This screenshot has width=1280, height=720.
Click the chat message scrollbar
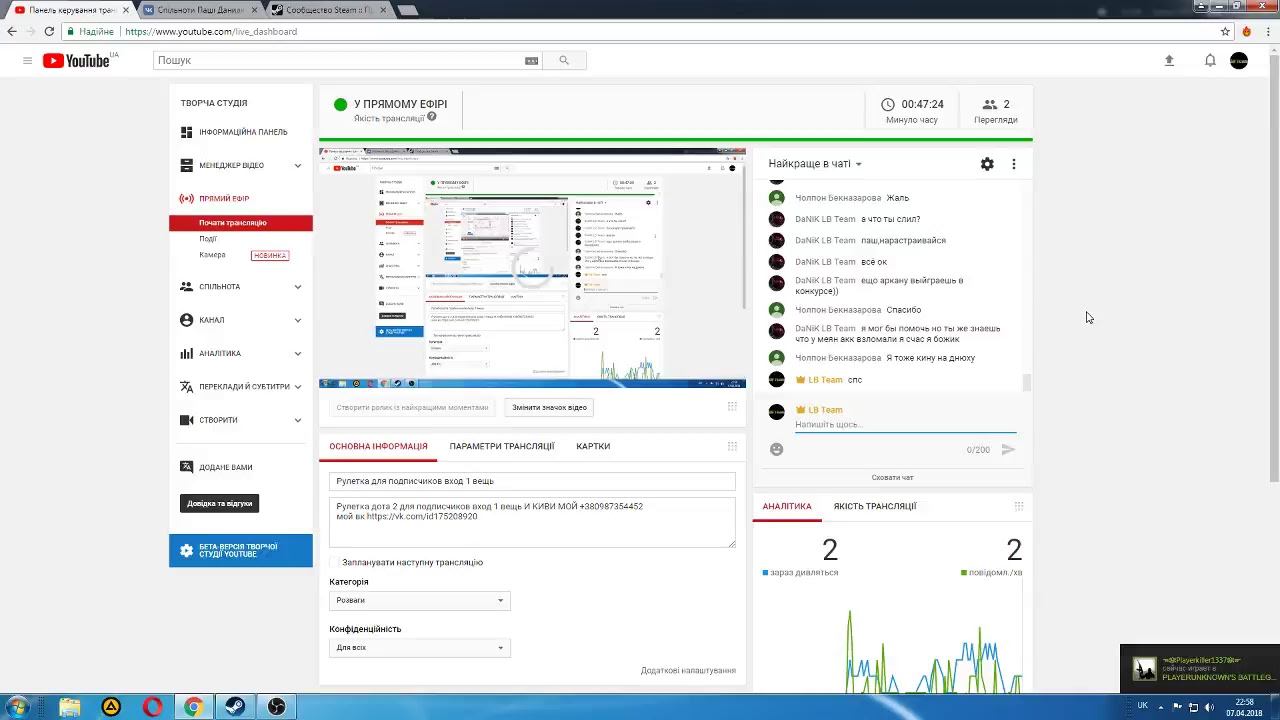(1026, 383)
